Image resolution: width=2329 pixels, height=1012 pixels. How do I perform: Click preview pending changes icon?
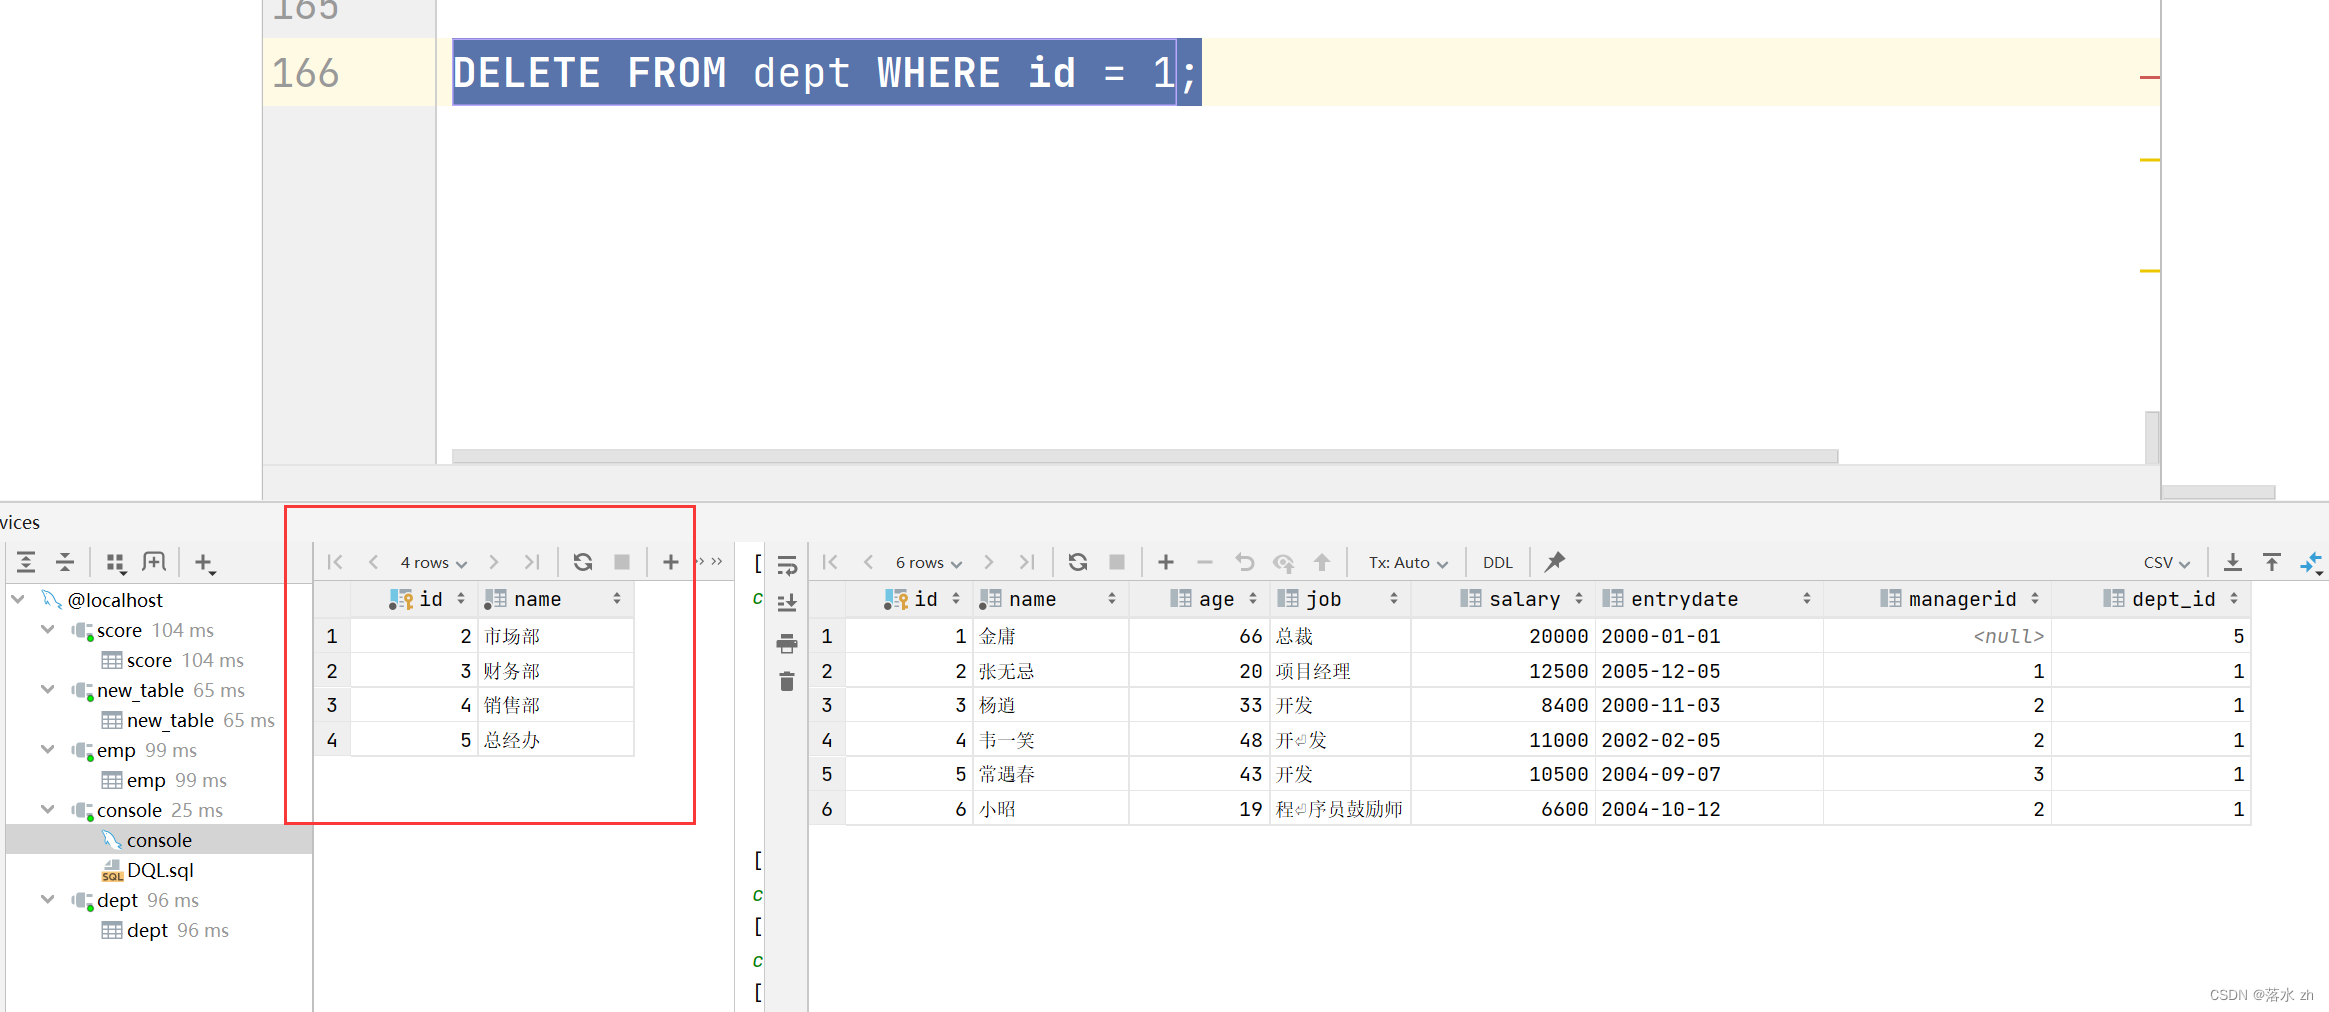pyautogui.click(x=1283, y=563)
